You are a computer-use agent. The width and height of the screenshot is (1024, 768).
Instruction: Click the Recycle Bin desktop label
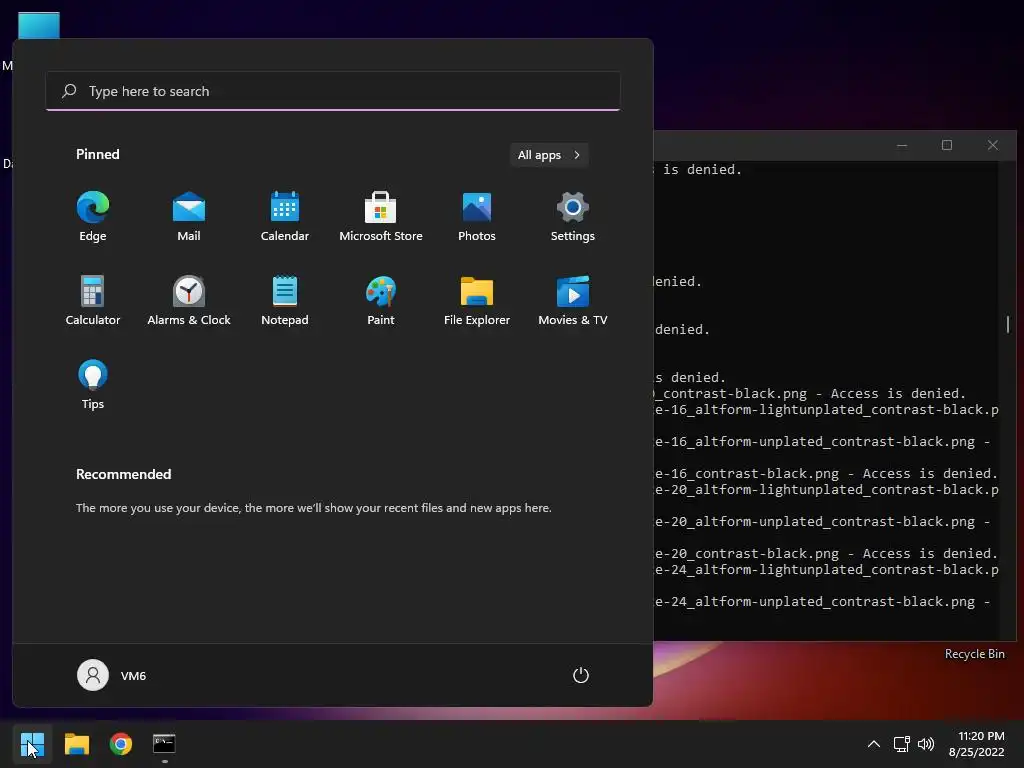[x=974, y=654]
